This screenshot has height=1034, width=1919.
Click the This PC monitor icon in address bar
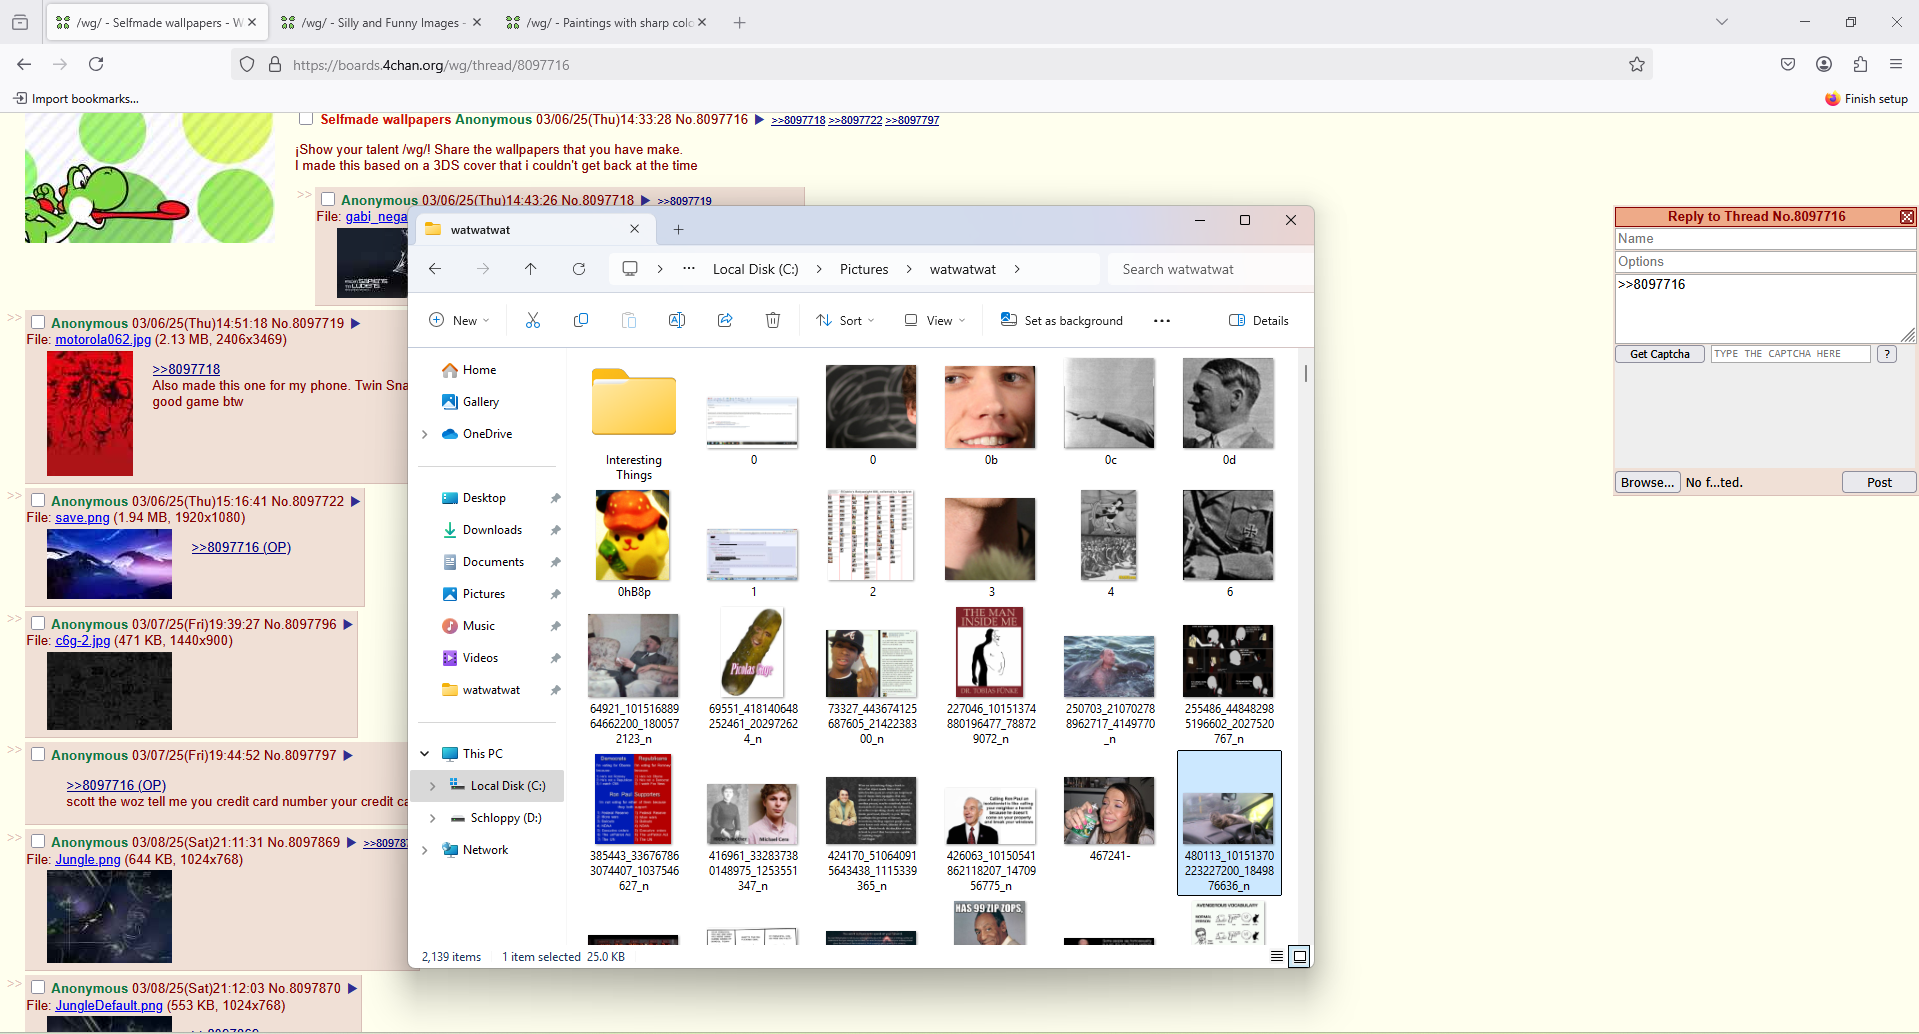click(630, 269)
